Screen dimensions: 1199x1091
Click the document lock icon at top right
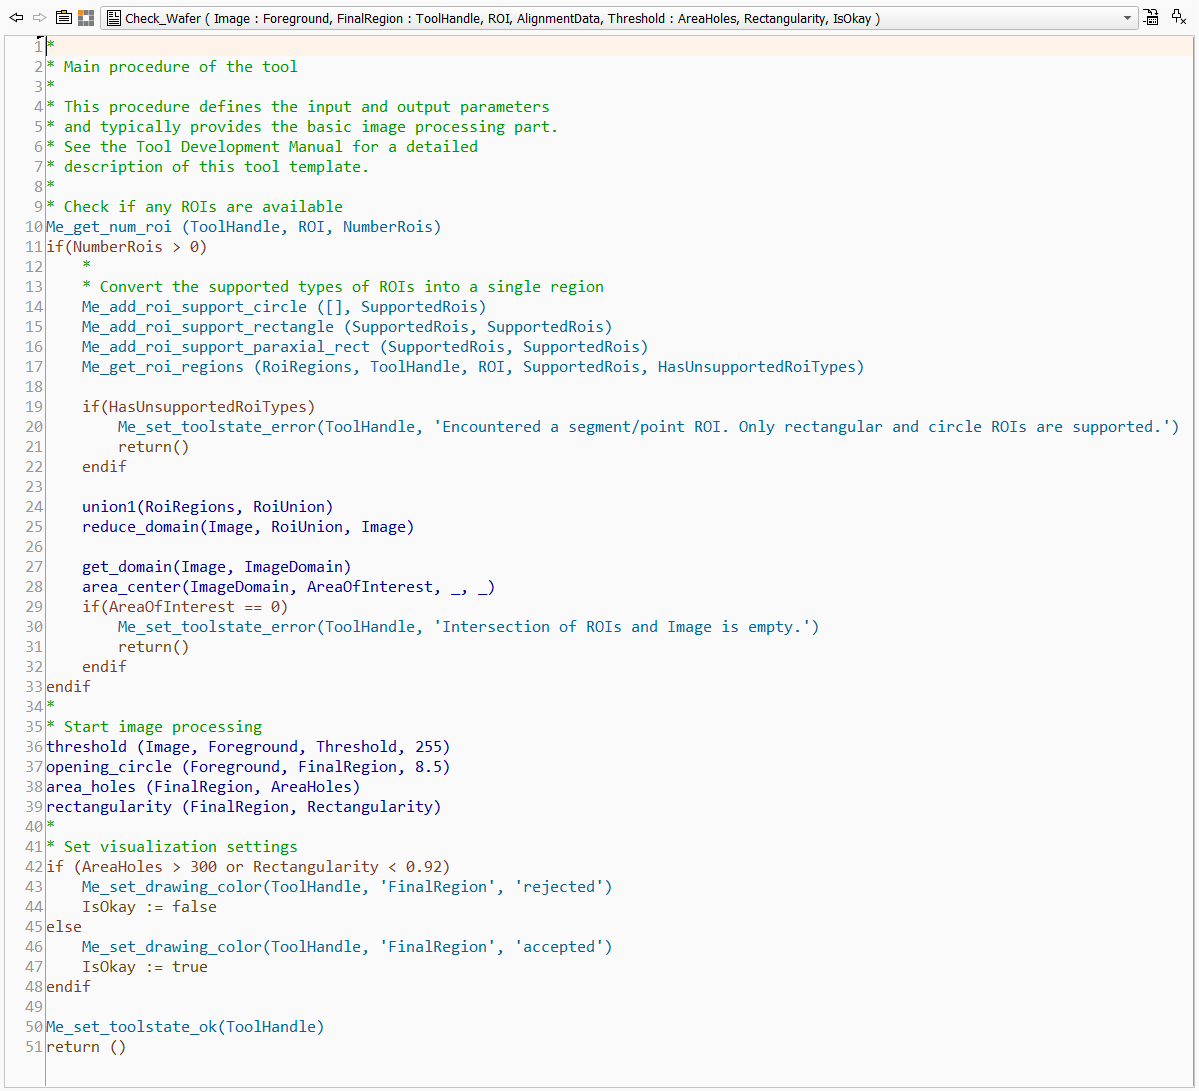coord(1151,18)
